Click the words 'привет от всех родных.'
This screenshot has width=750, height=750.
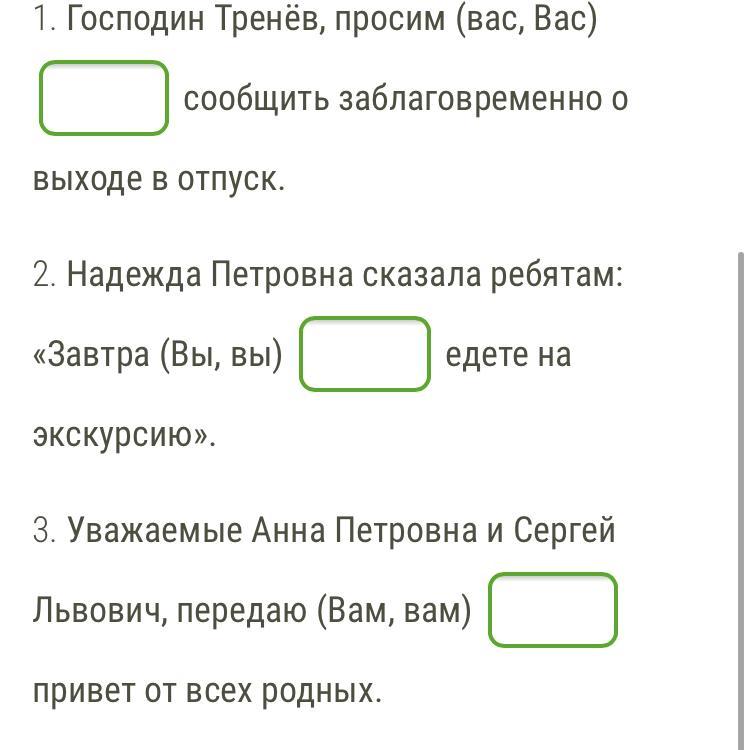(x=208, y=692)
